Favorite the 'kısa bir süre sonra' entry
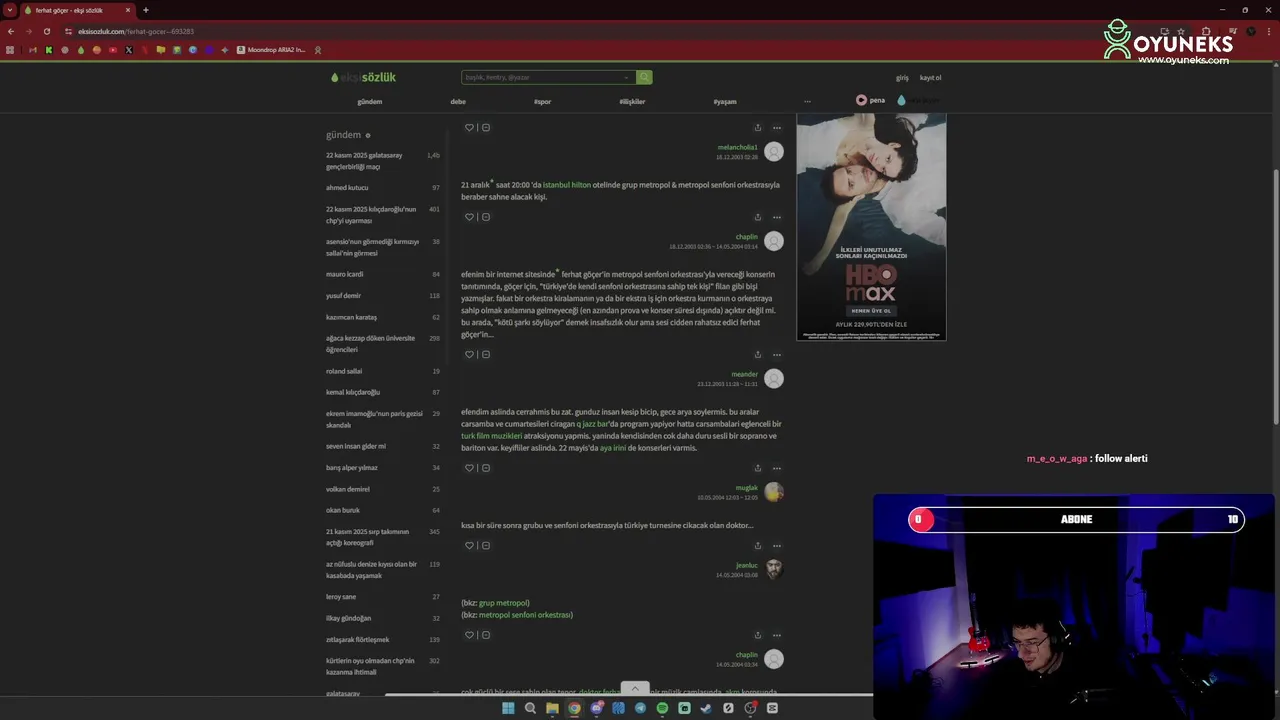The image size is (1280, 720). pos(469,546)
